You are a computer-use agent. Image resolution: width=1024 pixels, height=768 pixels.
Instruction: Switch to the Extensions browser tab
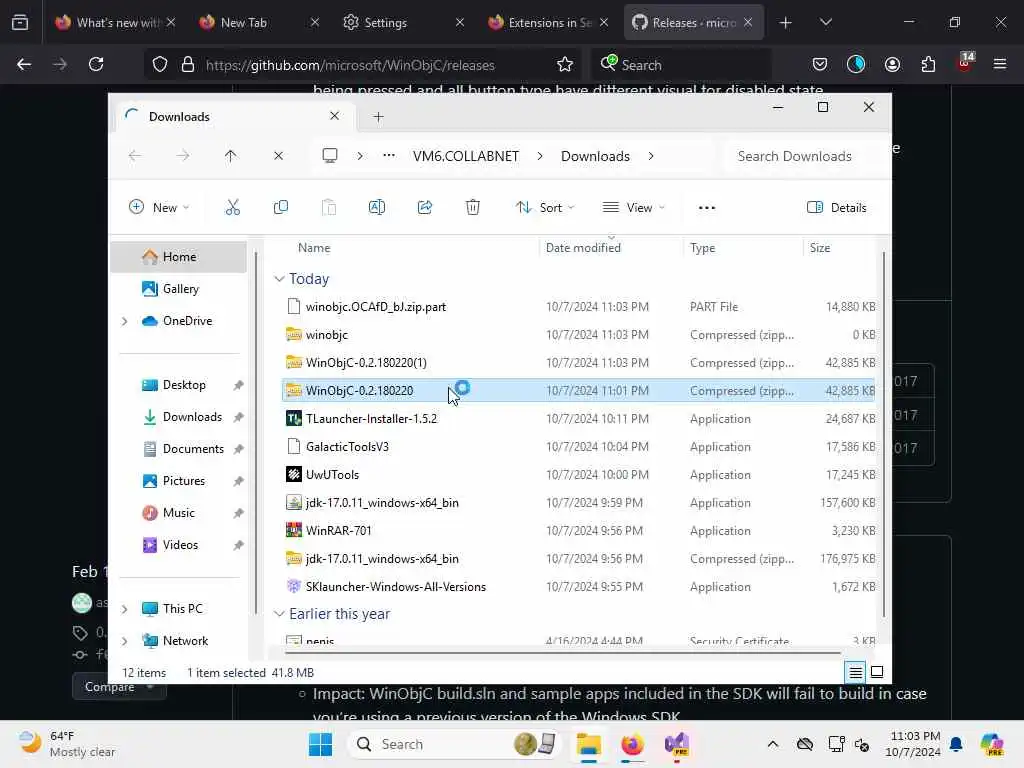548,22
